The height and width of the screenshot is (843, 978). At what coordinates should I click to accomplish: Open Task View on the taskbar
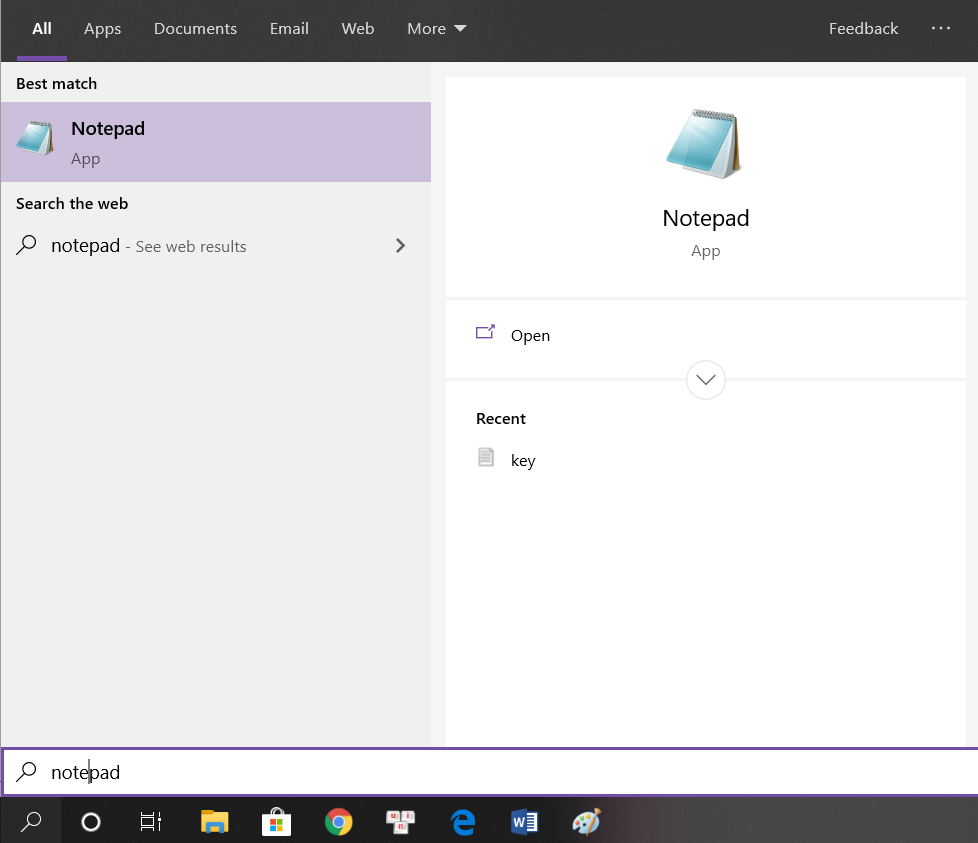point(151,822)
